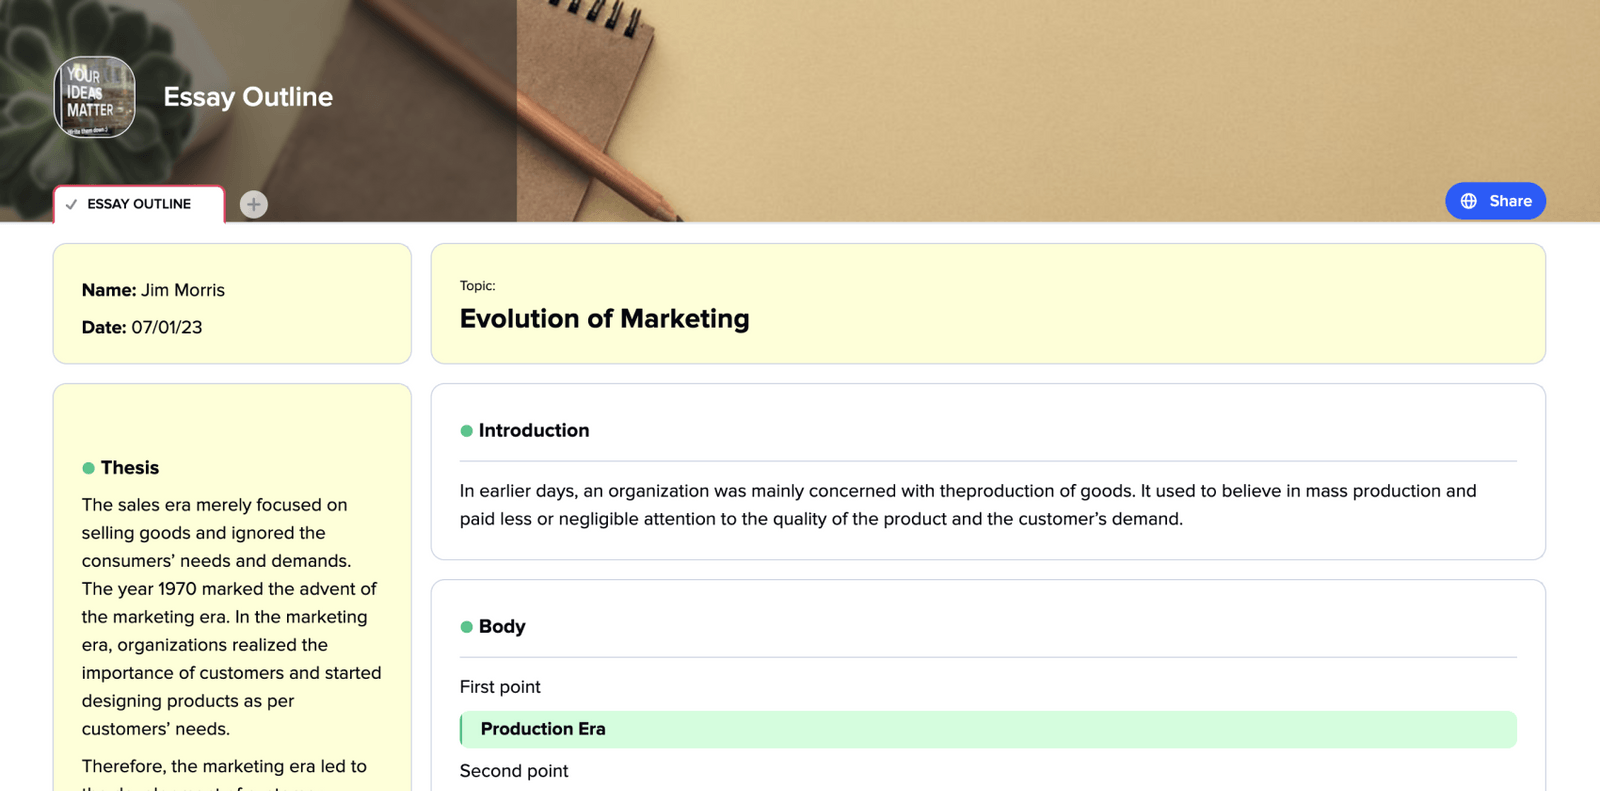Collapse the Body section
The image size is (1600, 791).
502,626
